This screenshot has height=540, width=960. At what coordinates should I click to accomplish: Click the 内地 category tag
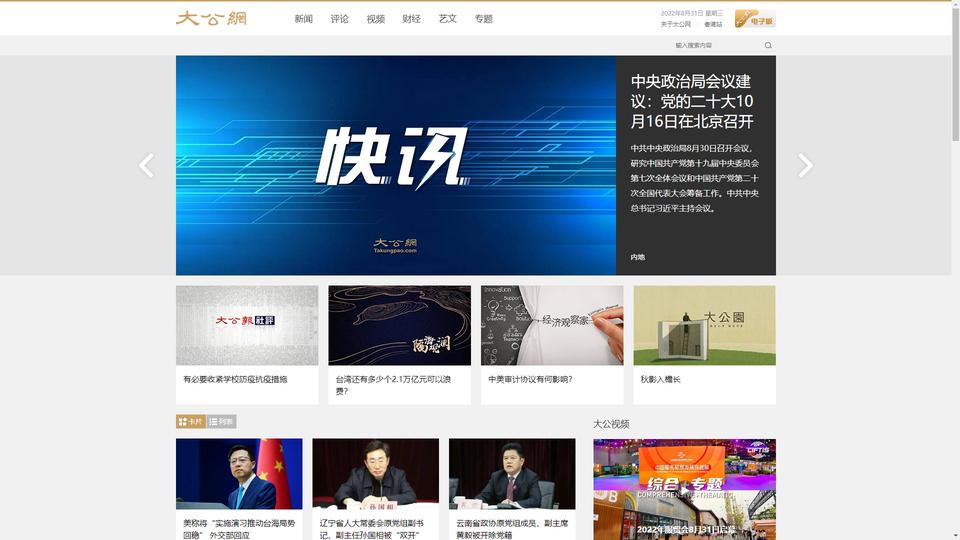coord(637,257)
